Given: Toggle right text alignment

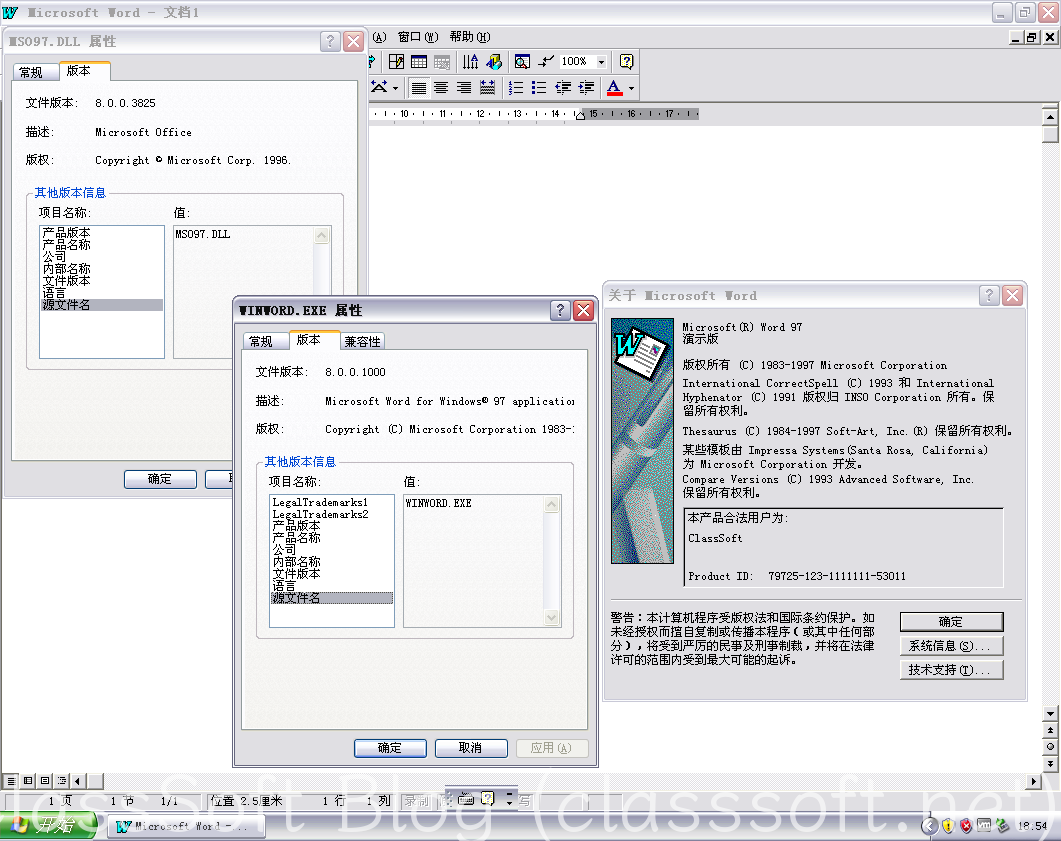Looking at the screenshot, I should tap(464, 88).
